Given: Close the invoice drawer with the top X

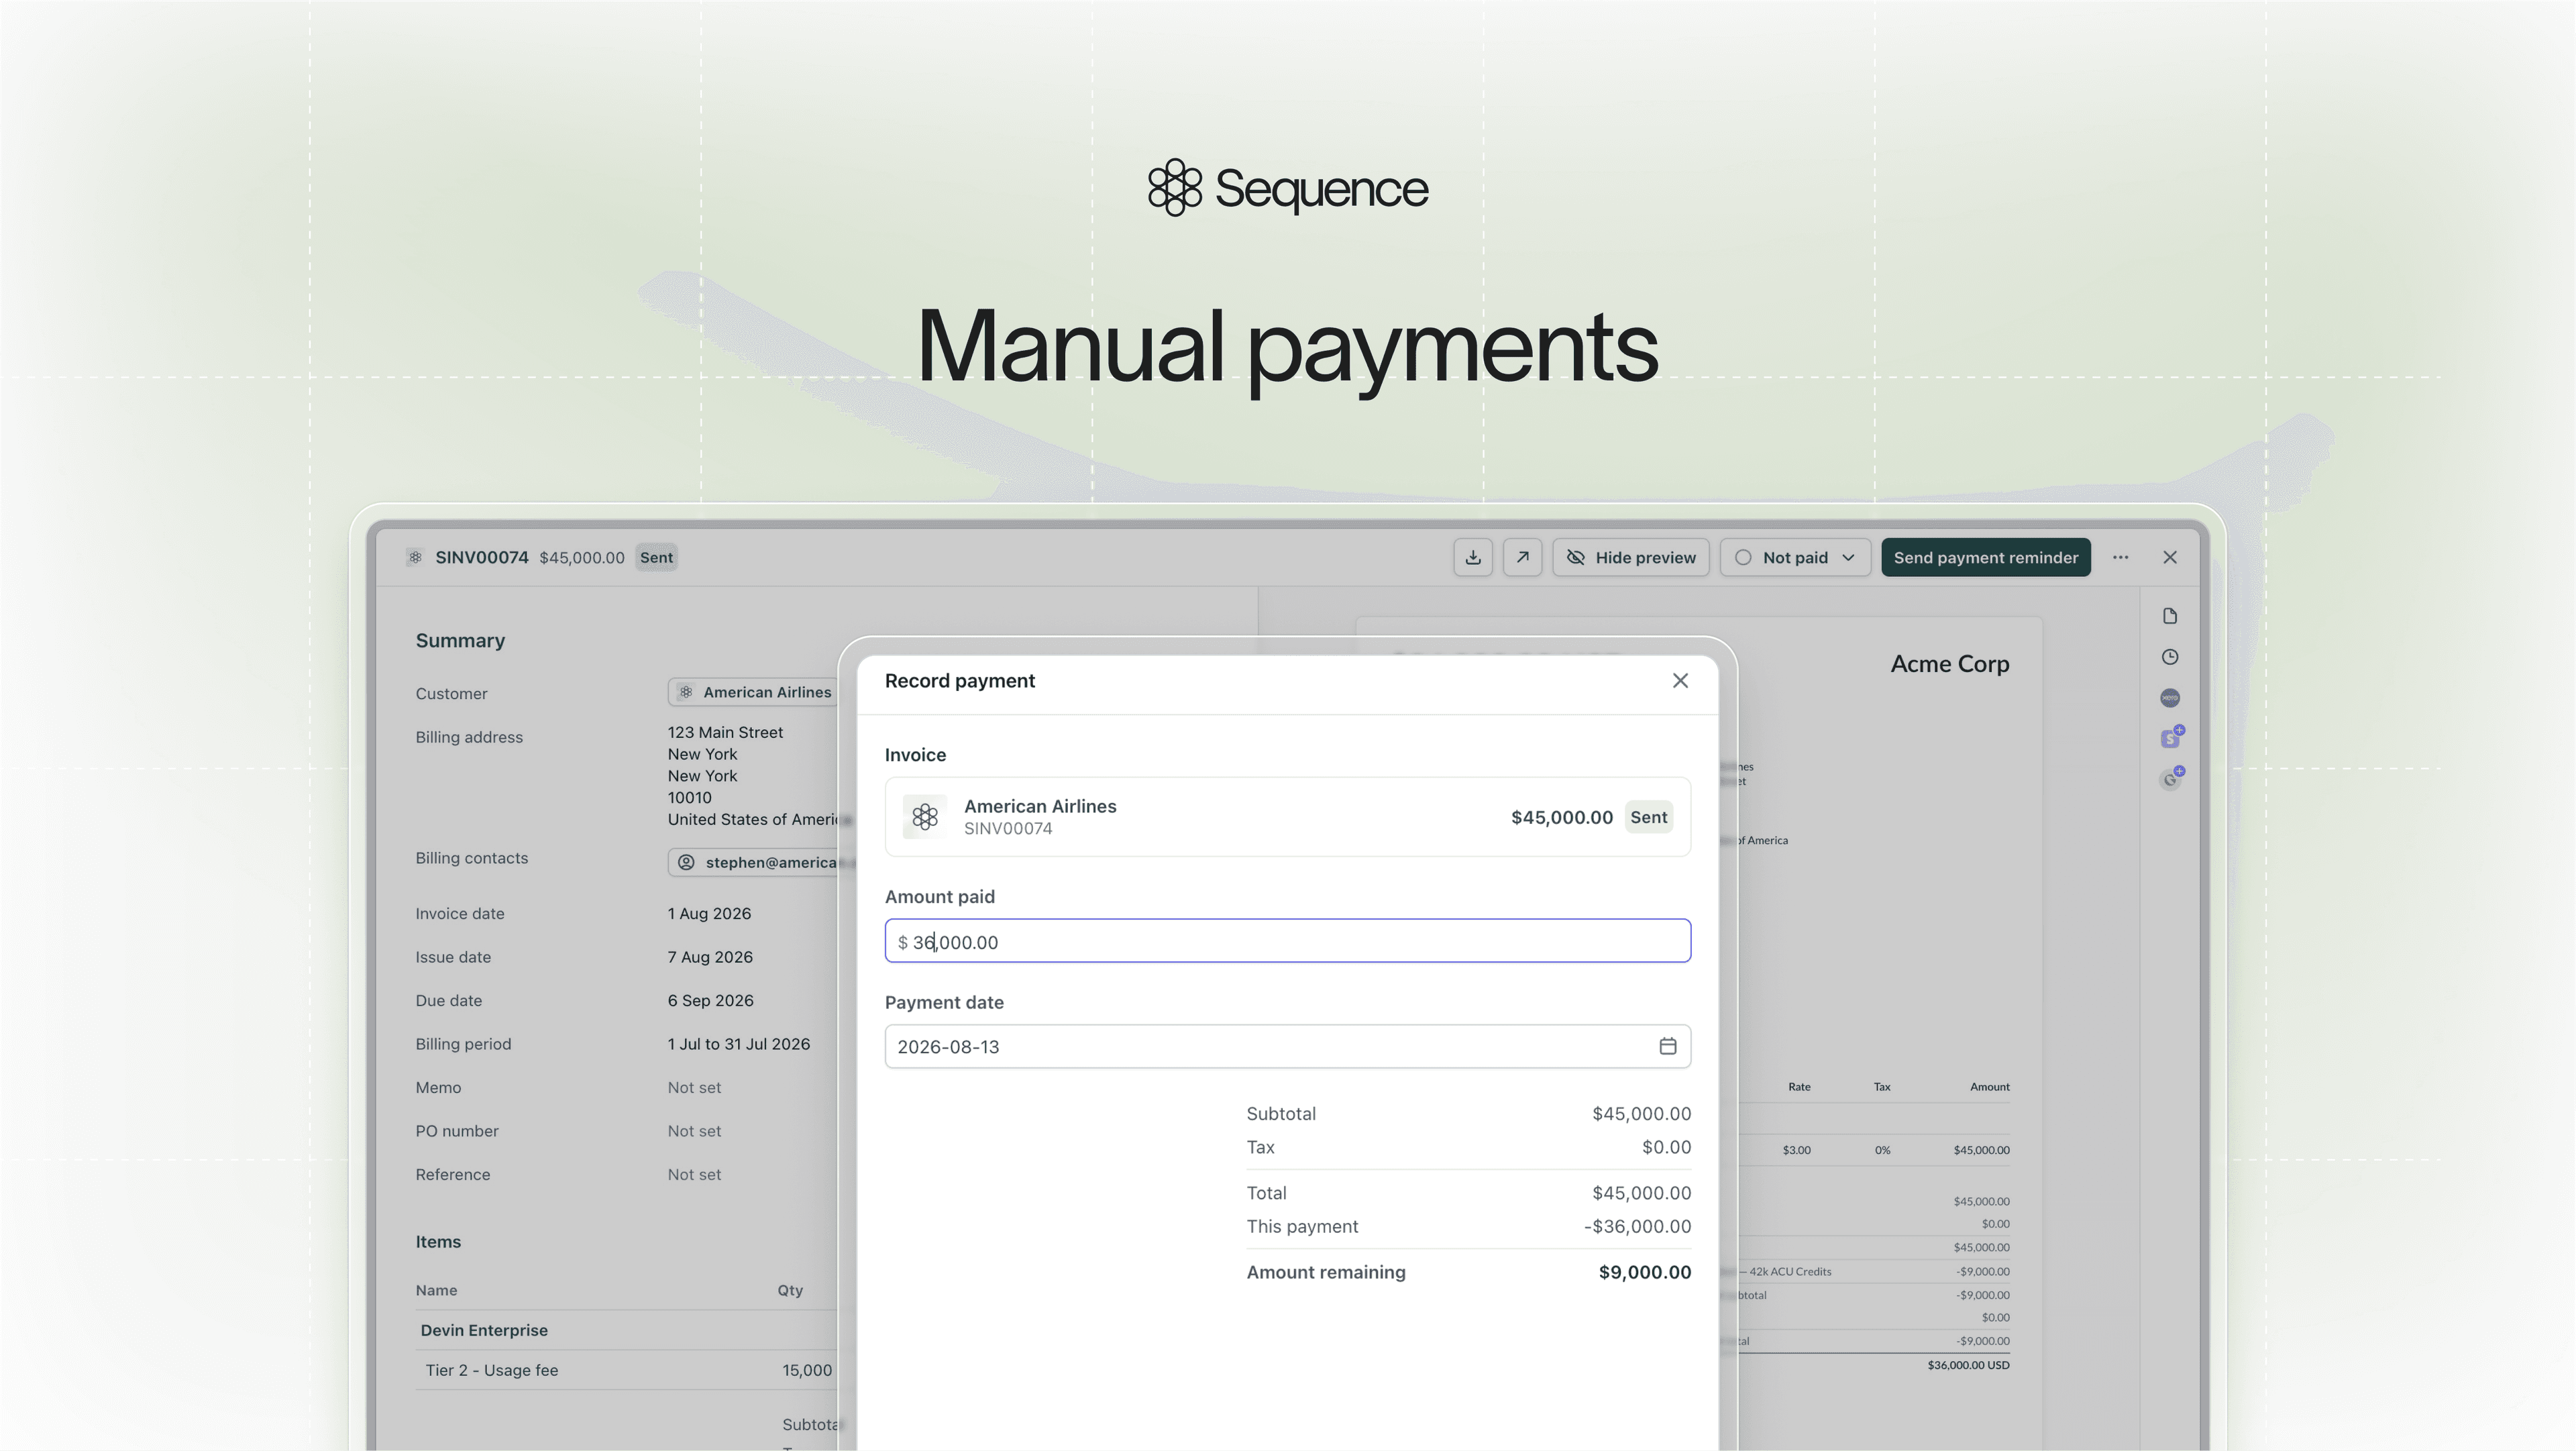Looking at the screenshot, I should 2170,557.
